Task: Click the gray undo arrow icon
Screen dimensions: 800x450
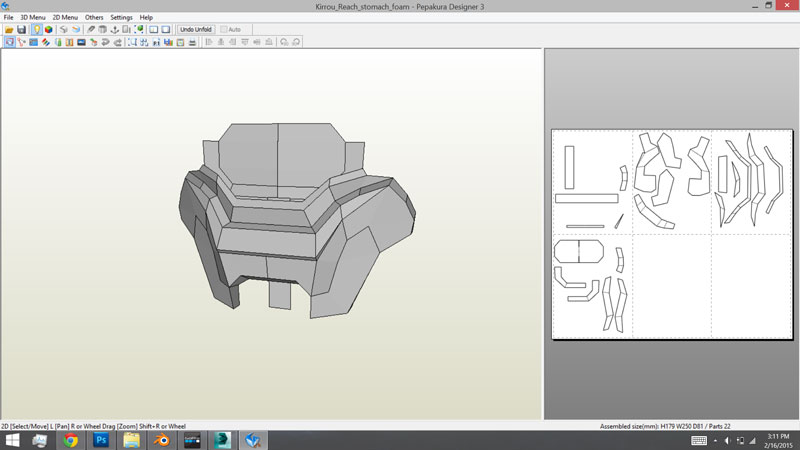Action: click(x=106, y=42)
